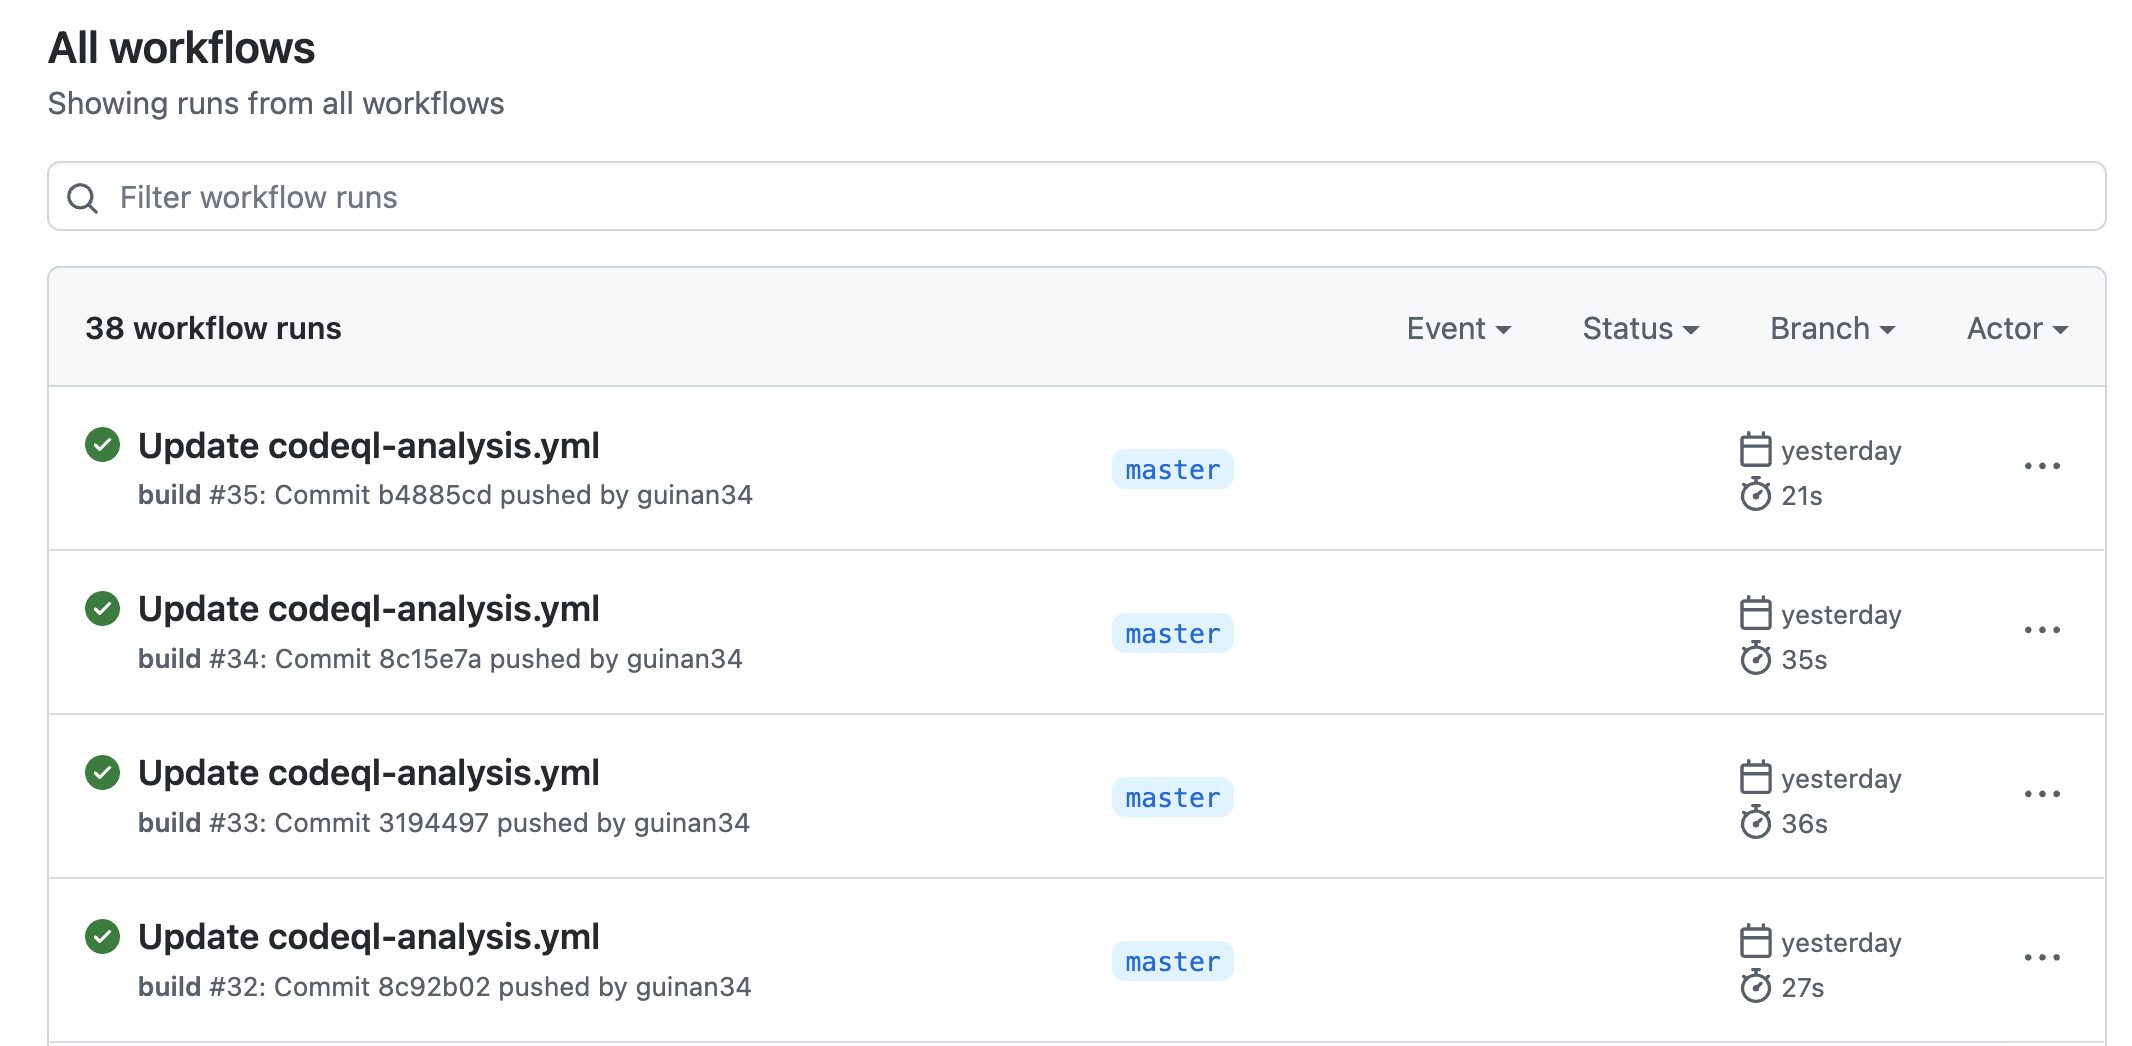This screenshot has height=1046, width=2132.
Task: Click the green check icon on build #33
Action: pos(103,772)
